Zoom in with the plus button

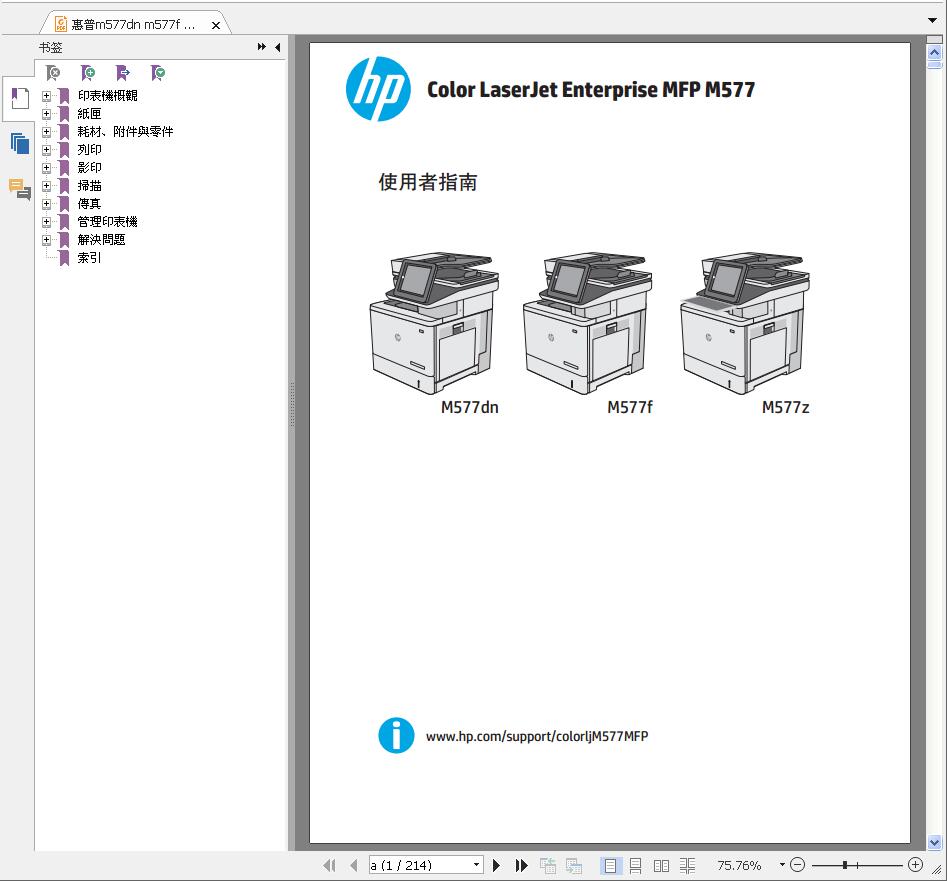(916, 865)
